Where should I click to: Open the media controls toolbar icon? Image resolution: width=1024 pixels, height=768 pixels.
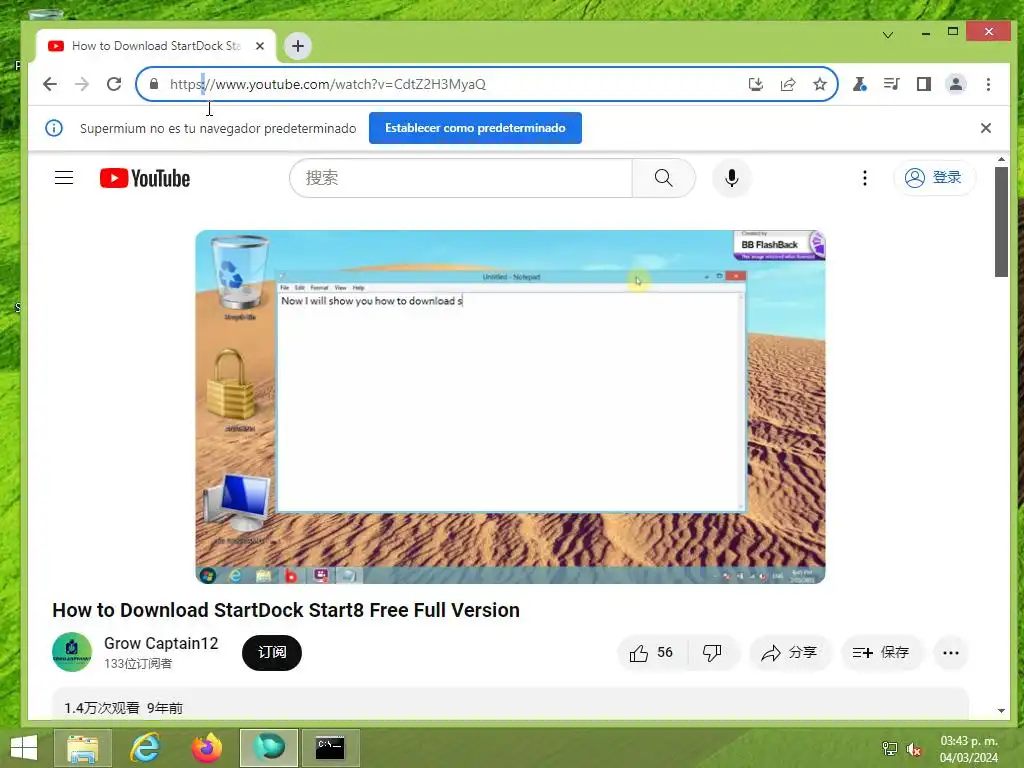coord(891,84)
